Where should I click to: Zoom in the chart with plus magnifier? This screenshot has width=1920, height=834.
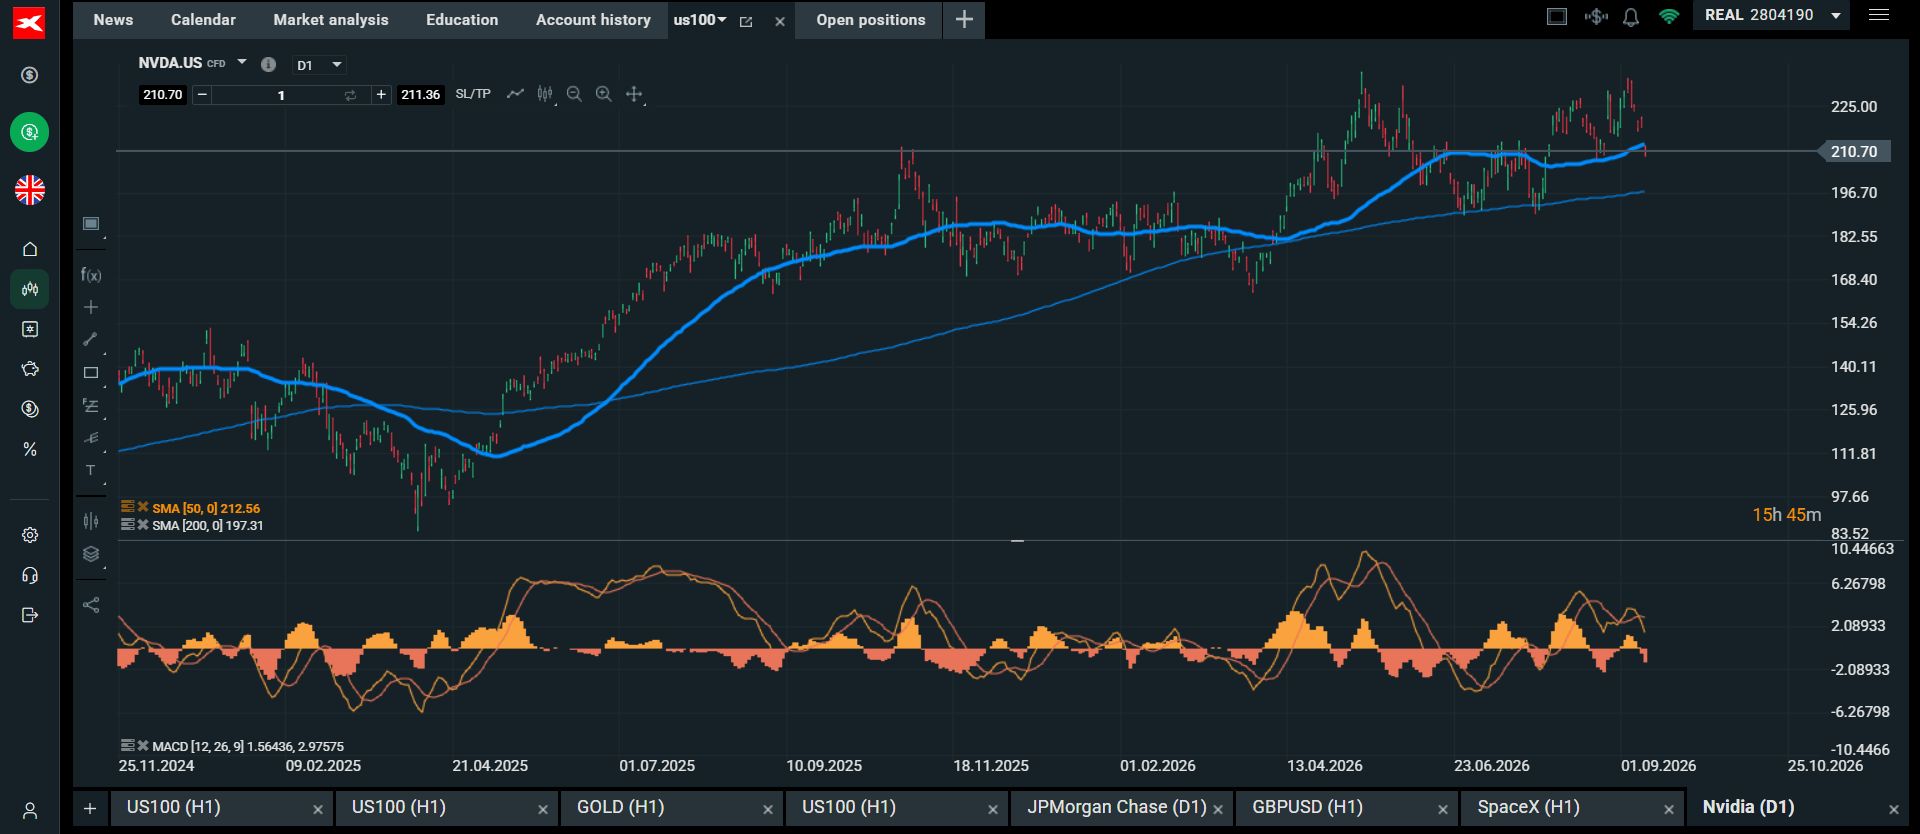click(x=604, y=94)
